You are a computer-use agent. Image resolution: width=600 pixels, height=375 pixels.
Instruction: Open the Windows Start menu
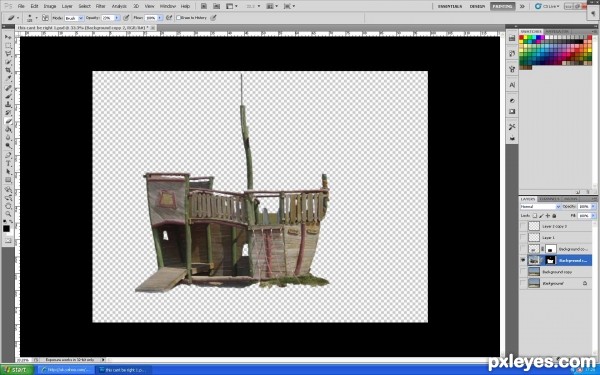click(x=17, y=370)
